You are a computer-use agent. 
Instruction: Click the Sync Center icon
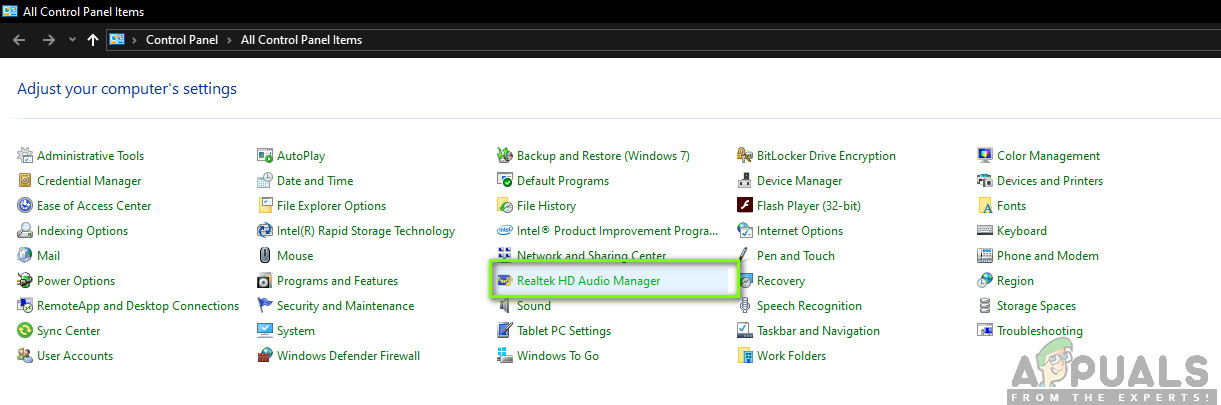25,331
